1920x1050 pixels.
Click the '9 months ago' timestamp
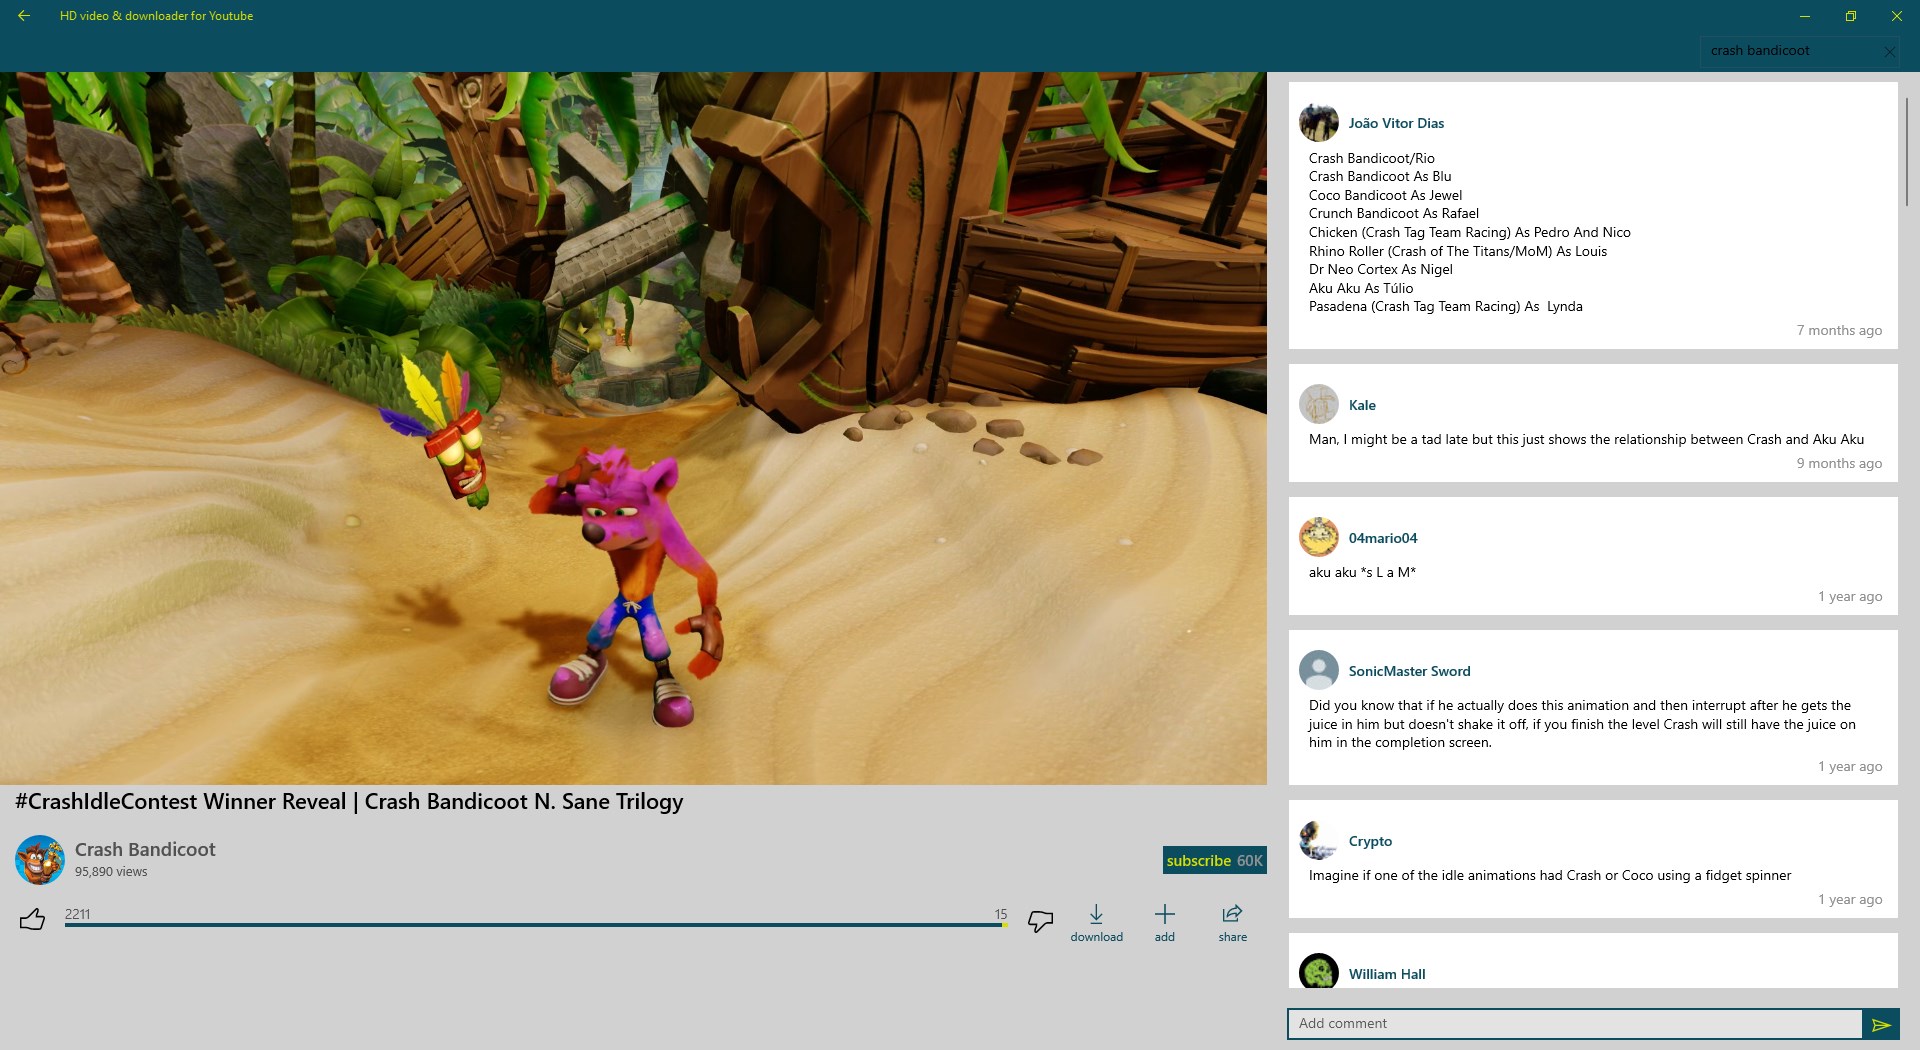(x=1839, y=463)
